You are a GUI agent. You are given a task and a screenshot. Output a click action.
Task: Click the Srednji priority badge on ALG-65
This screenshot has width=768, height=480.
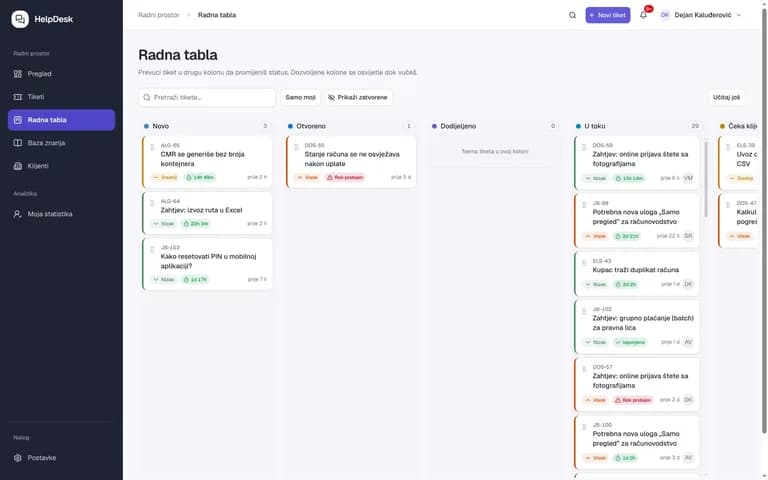click(x=165, y=177)
